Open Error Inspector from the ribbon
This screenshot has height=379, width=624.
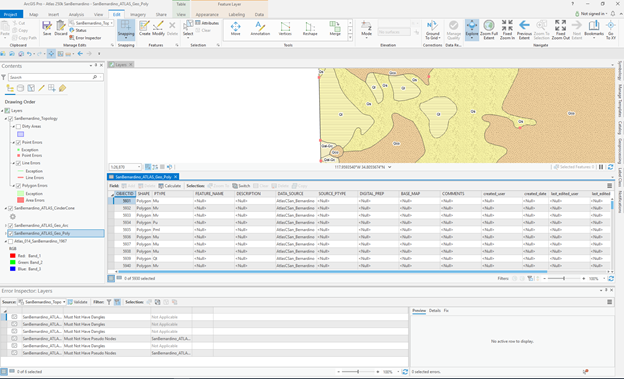pos(85,38)
